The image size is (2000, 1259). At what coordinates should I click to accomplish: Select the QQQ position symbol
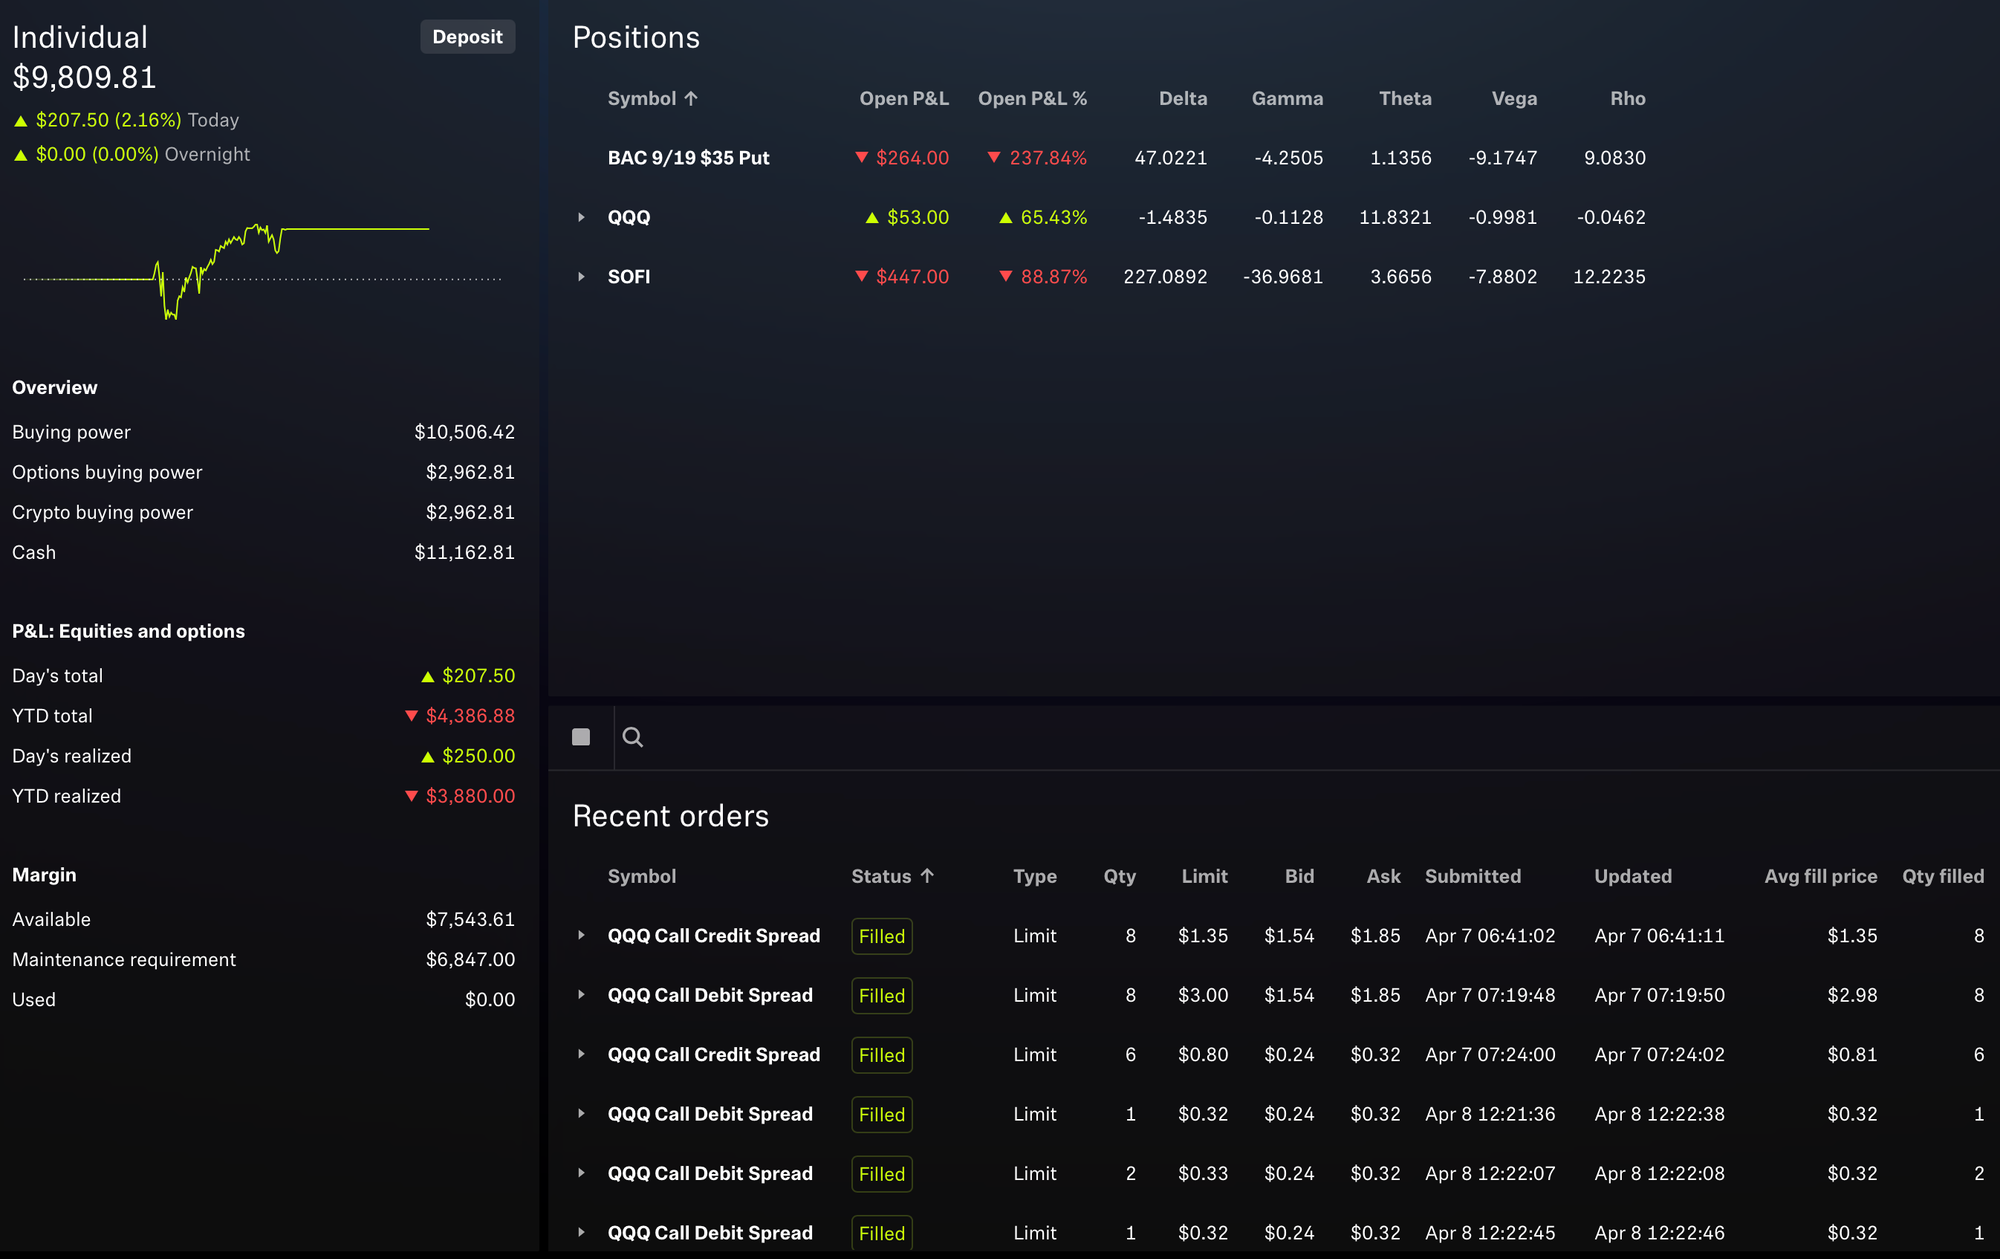[x=629, y=217]
